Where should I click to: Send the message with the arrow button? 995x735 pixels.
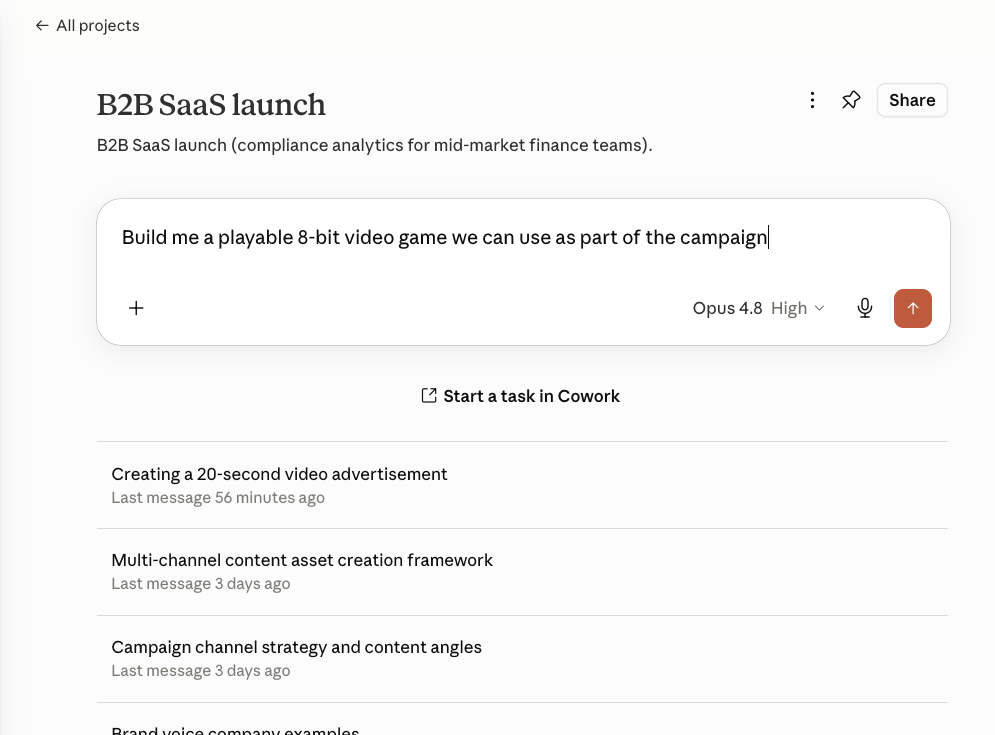913,308
